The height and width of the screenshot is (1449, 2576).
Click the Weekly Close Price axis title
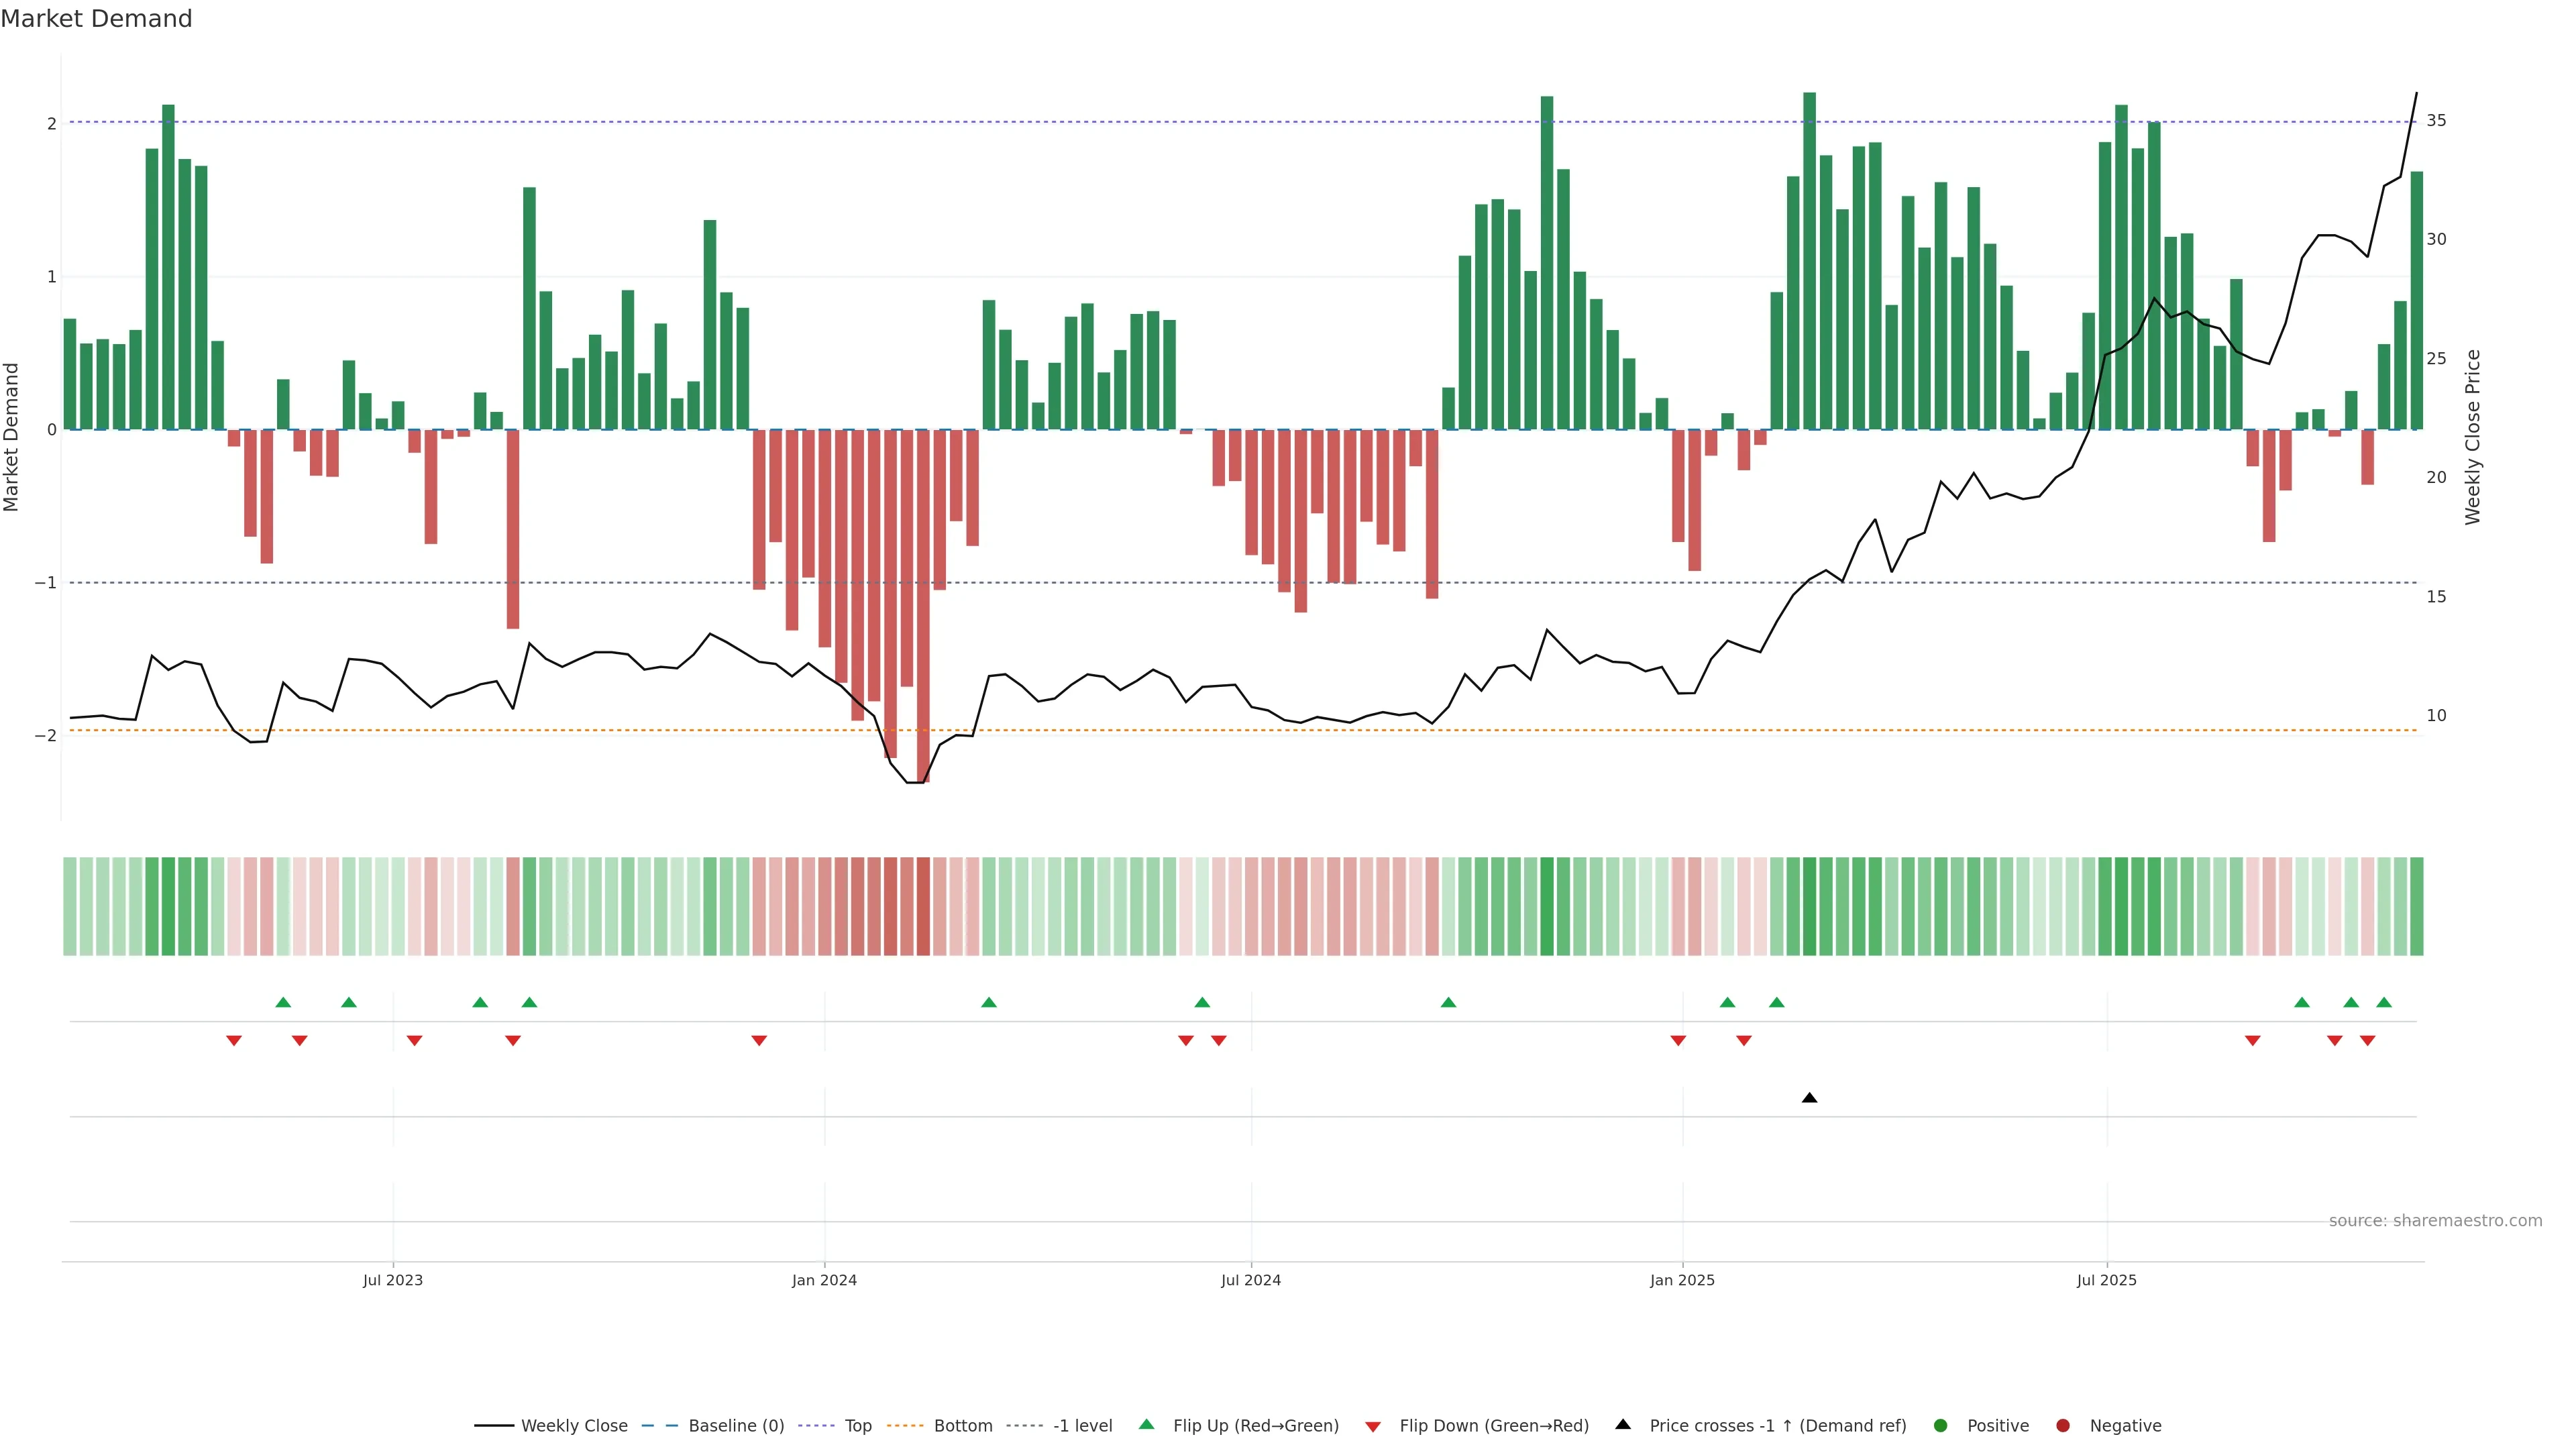pos(2473,437)
